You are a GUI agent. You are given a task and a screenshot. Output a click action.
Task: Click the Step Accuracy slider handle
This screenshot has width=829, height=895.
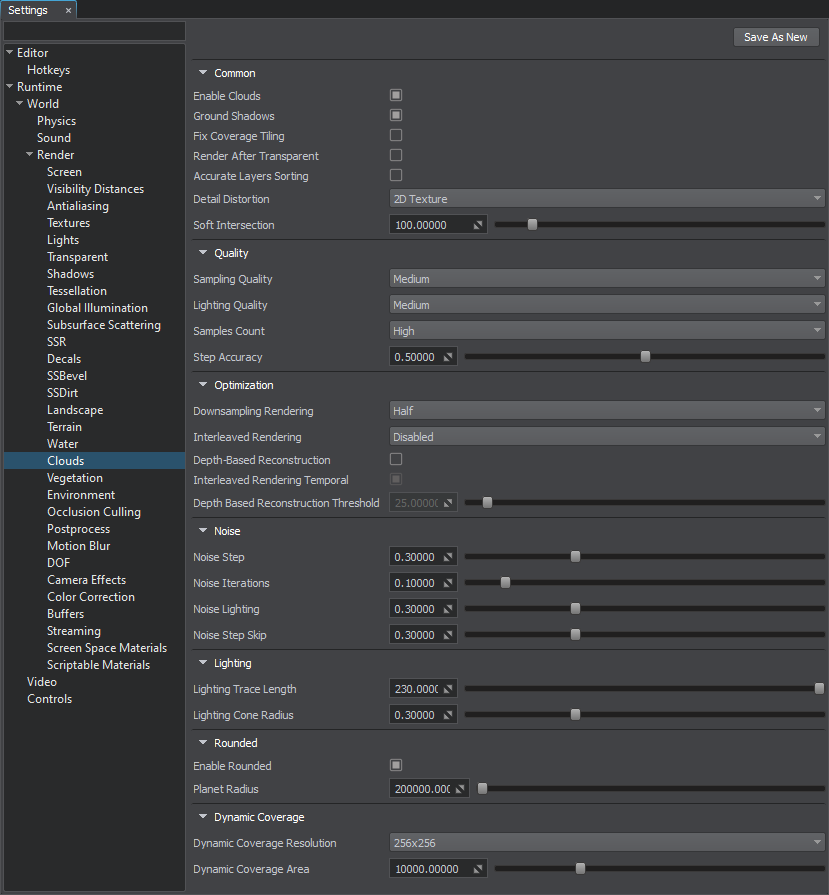point(645,357)
